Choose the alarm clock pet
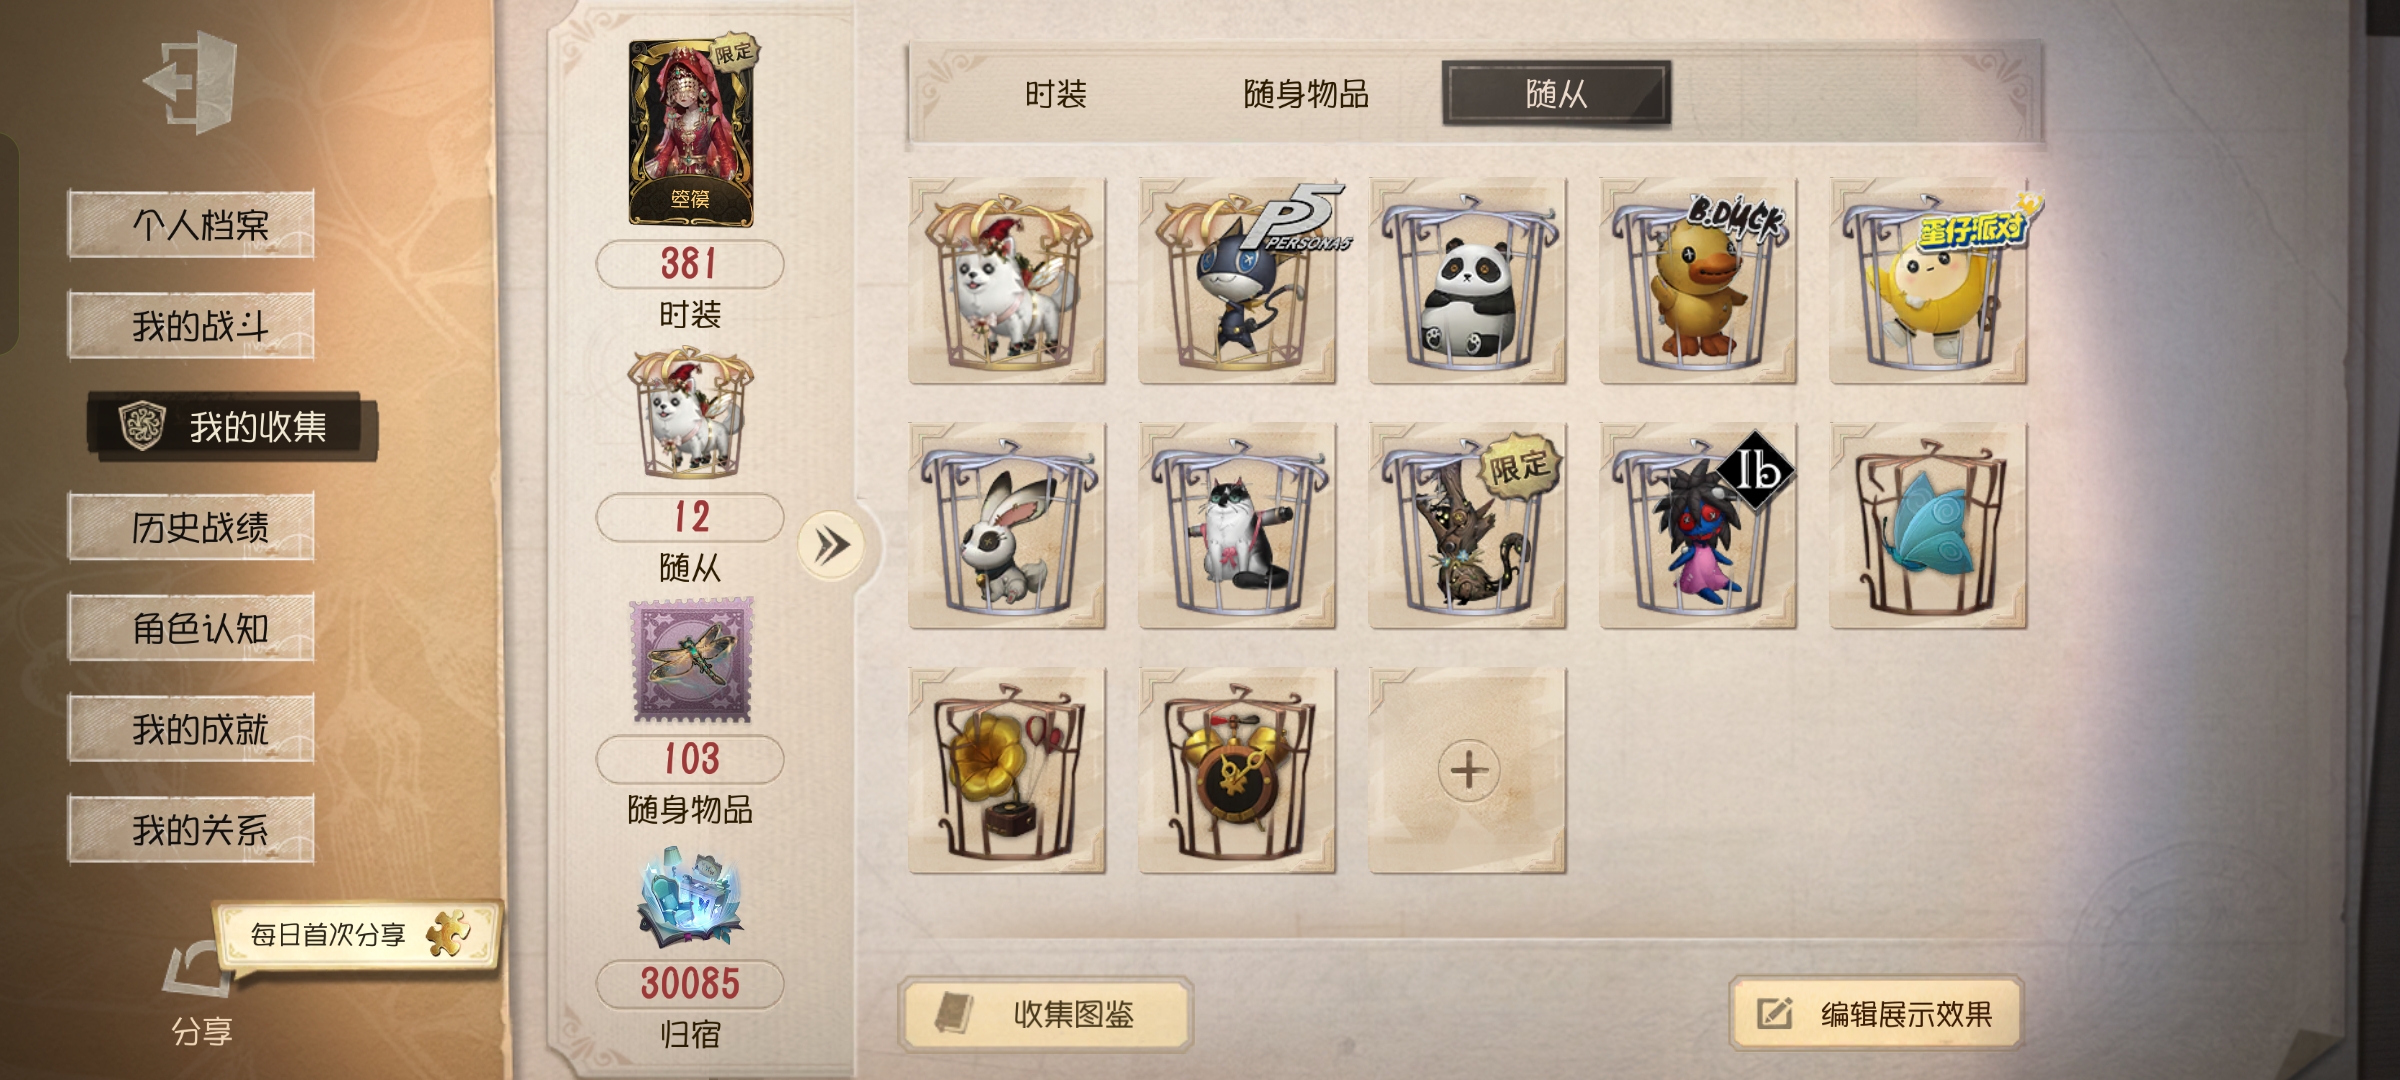 [x=1238, y=771]
